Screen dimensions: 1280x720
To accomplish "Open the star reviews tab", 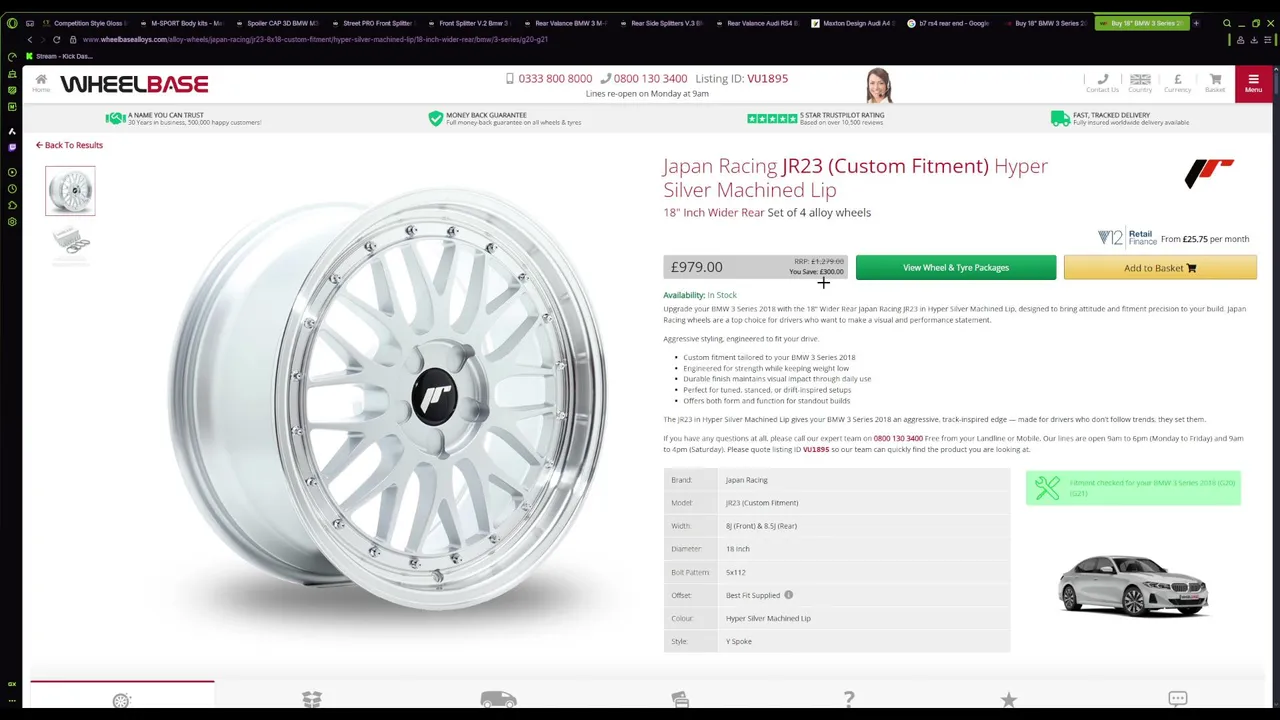I will tap(1008, 700).
